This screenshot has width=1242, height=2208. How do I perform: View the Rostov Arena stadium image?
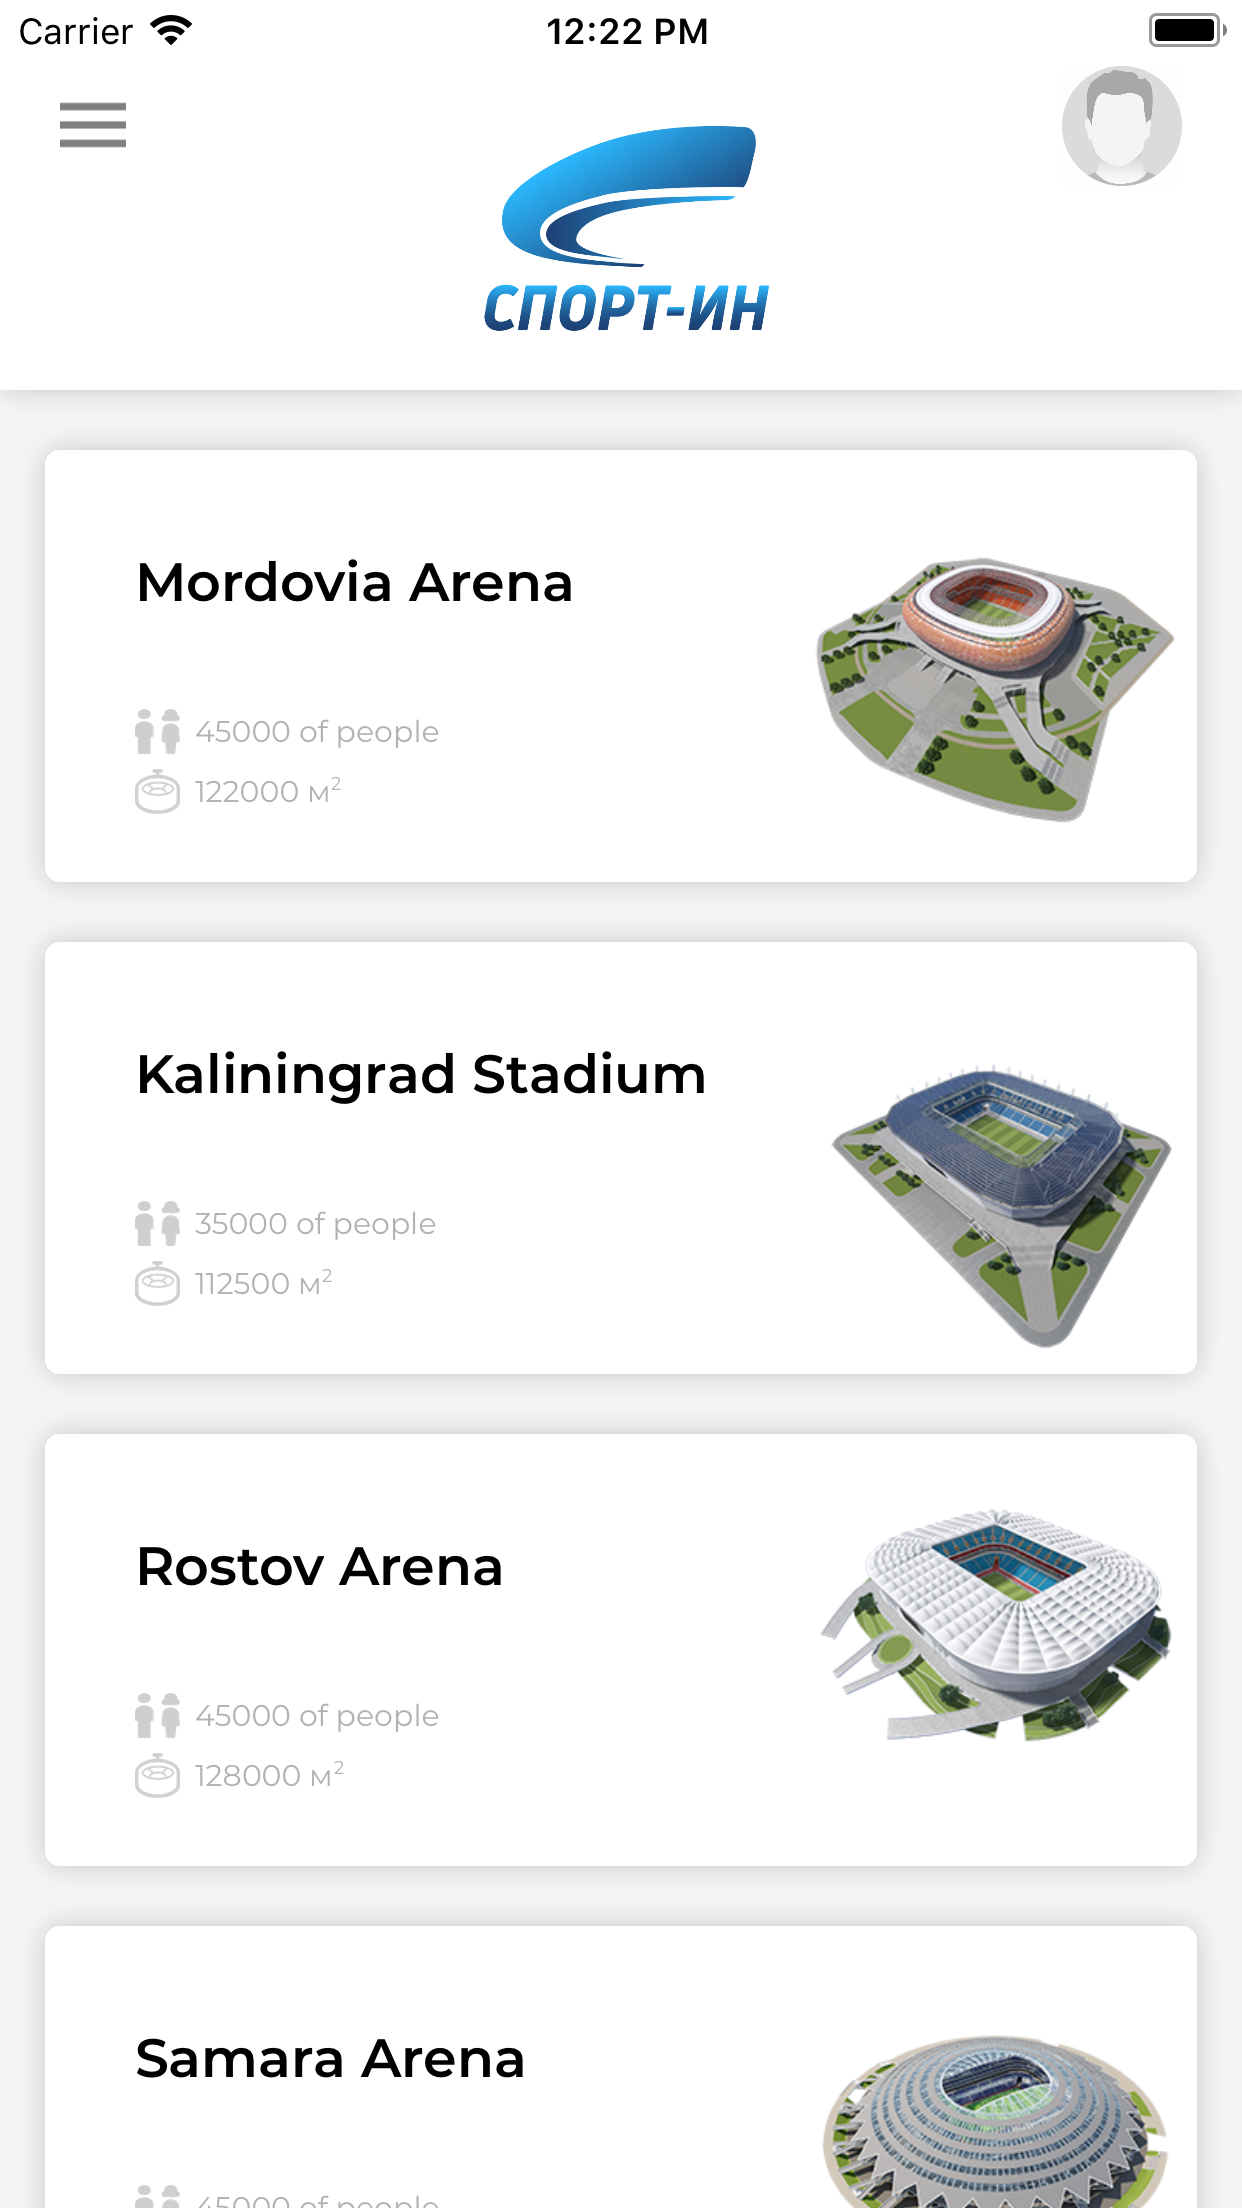pyautogui.click(x=996, y=1625)
